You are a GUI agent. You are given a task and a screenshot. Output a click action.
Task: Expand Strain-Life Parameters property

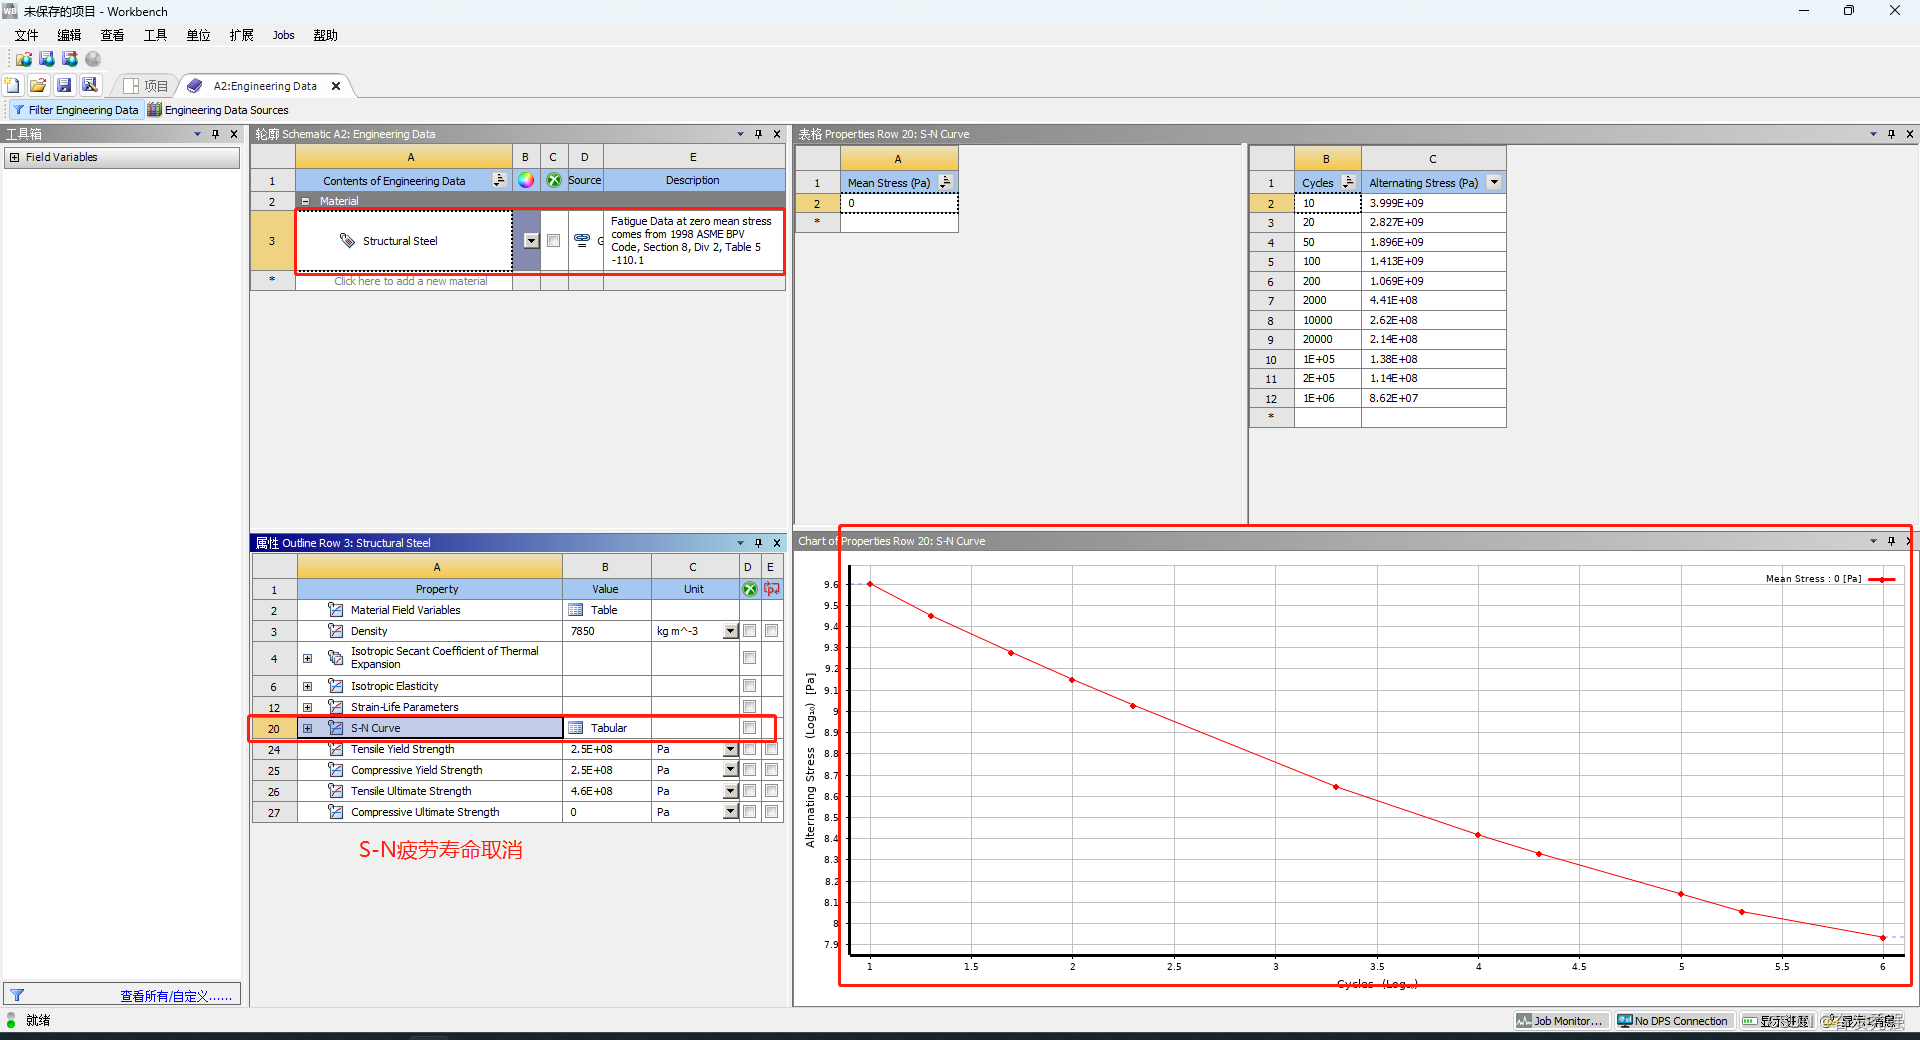coord(307,707)
